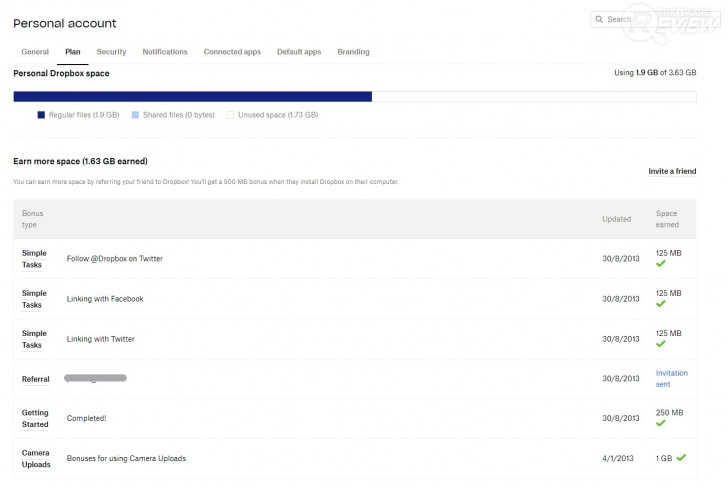Click the Regular files (1.9 GB) label
The height and width of the screenshot is (488, 728).
84,115
